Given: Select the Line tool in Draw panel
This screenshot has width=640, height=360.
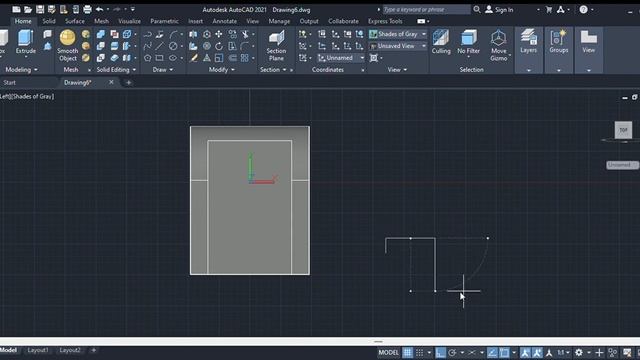Looking at the screenshot, I should [x=160, y=46].
